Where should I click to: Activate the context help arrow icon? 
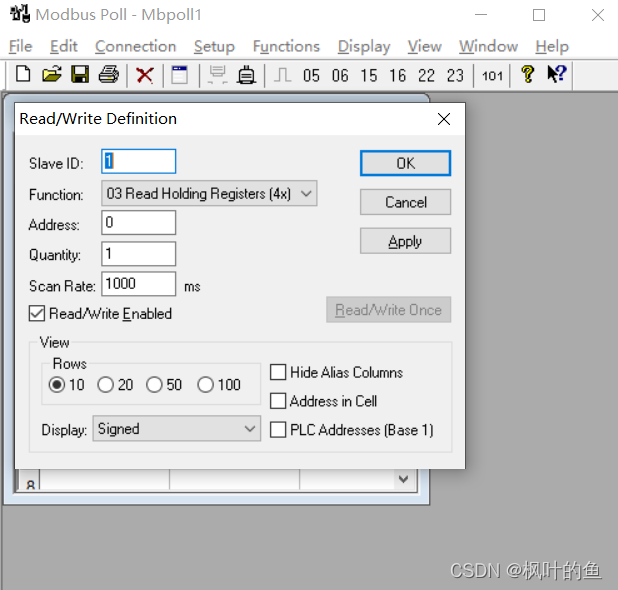tap(557, 74)
